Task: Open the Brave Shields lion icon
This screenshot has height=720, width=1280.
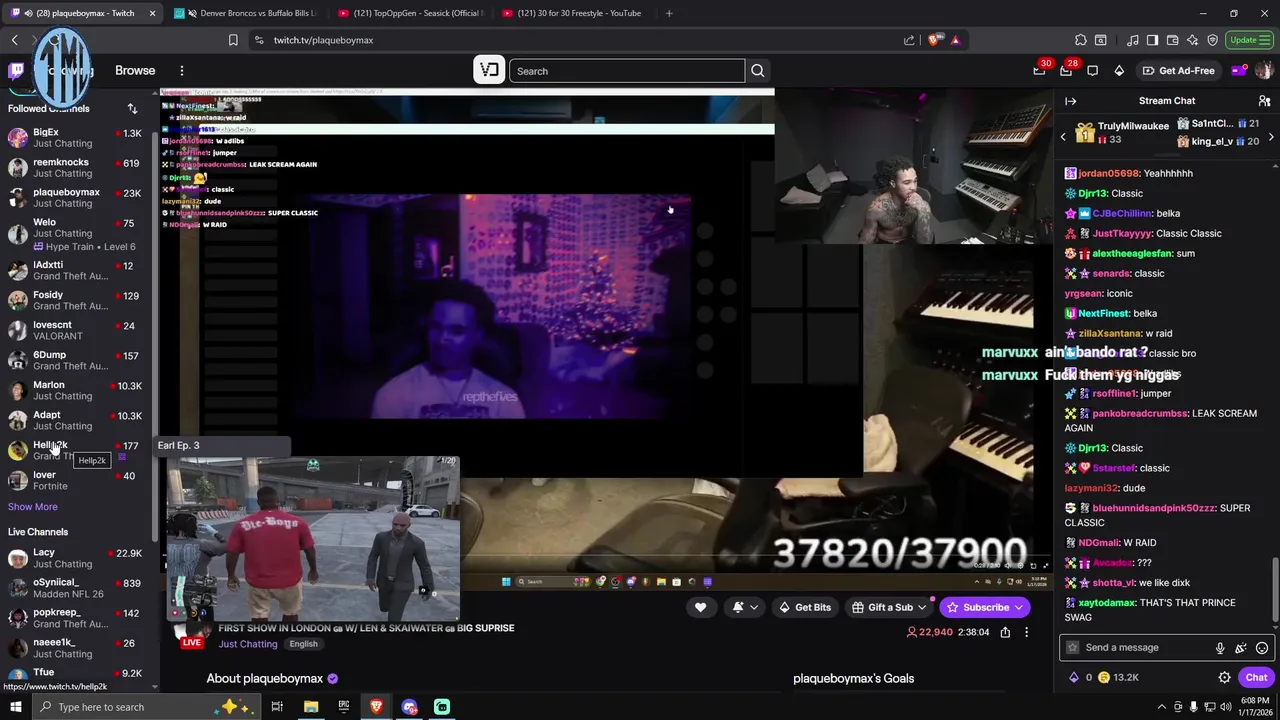Action: point(936,40)
